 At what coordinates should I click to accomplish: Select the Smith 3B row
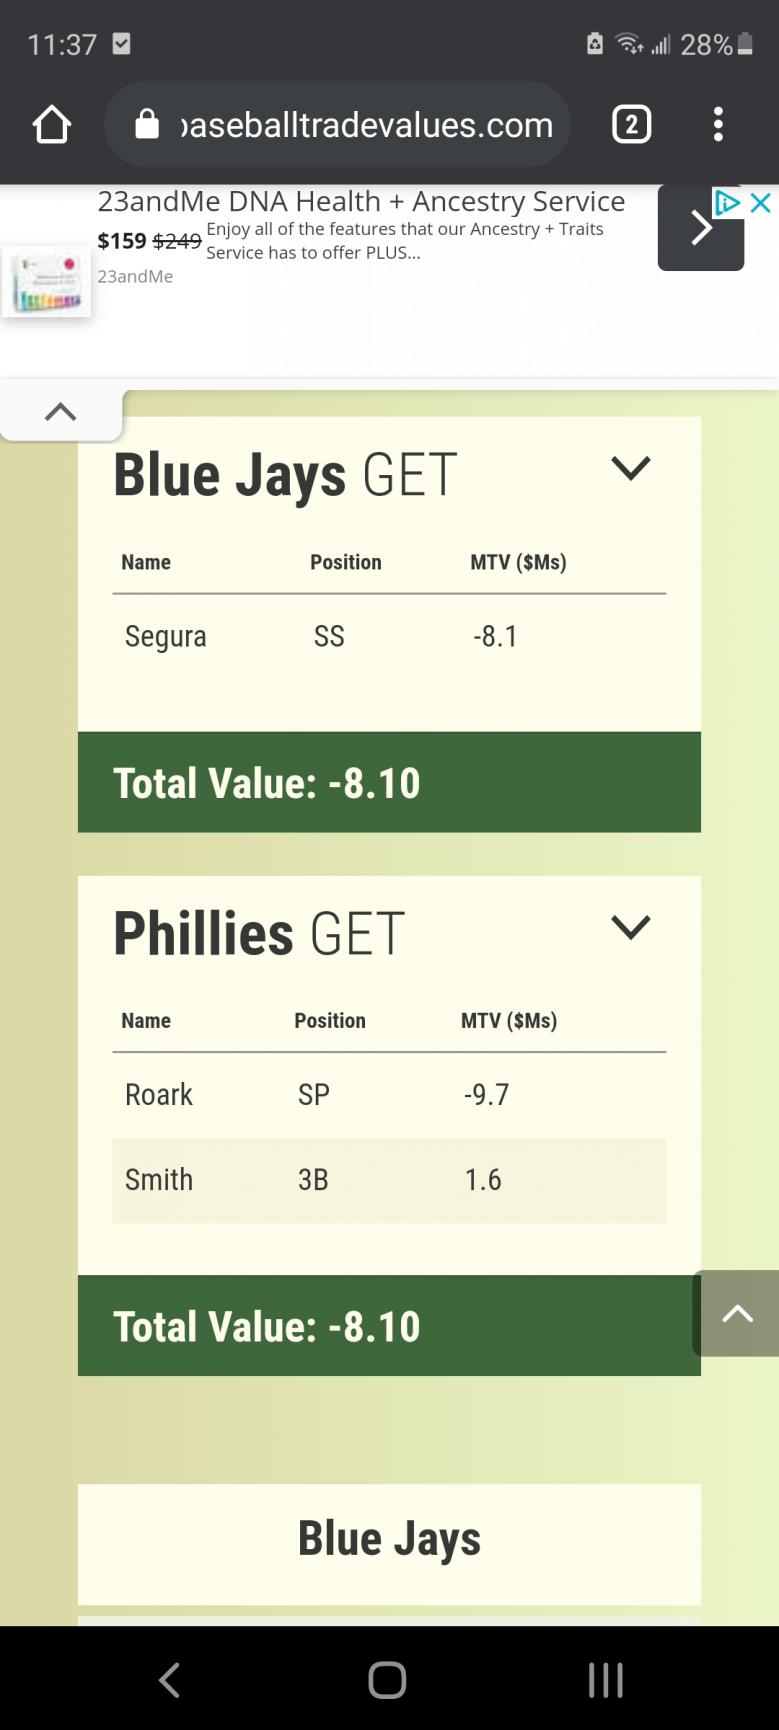click(x=389, y=1180)
